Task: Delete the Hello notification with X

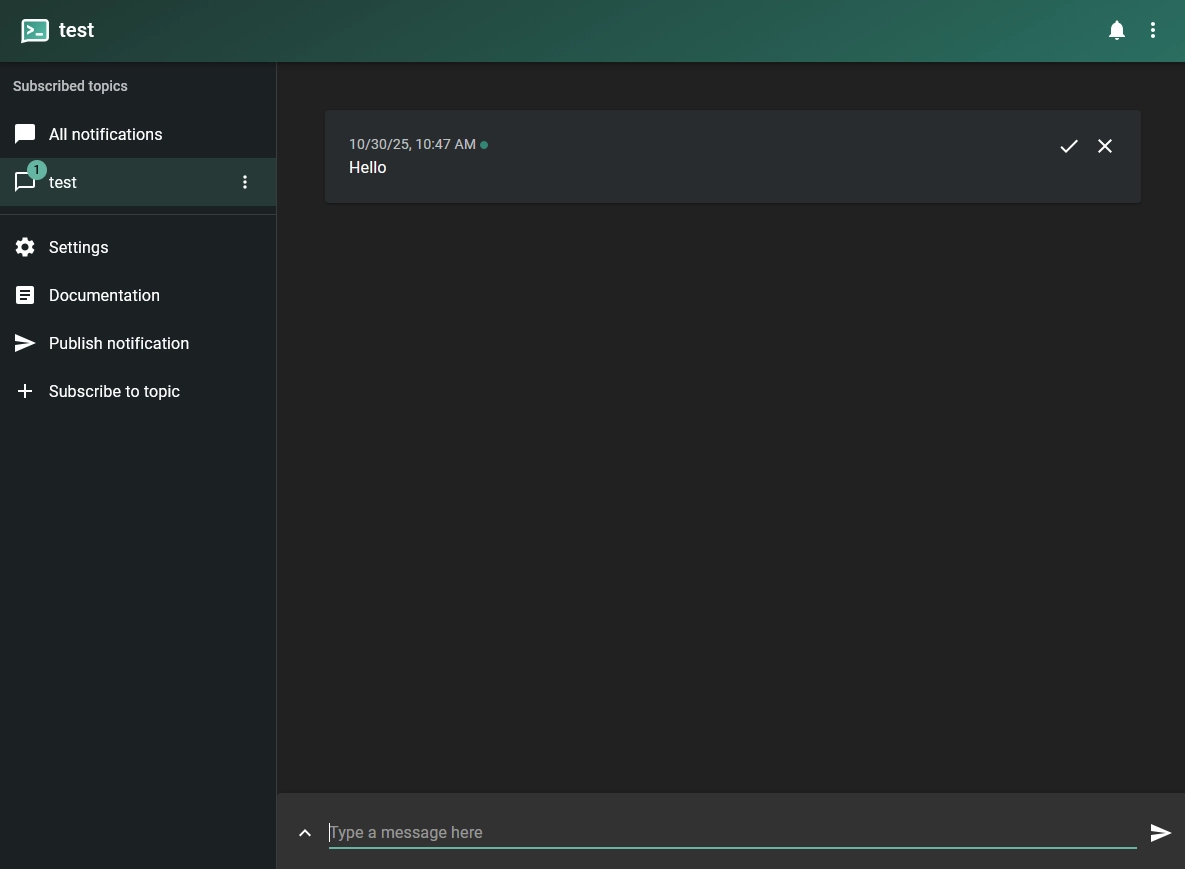Action: [x=1105, y=146]
